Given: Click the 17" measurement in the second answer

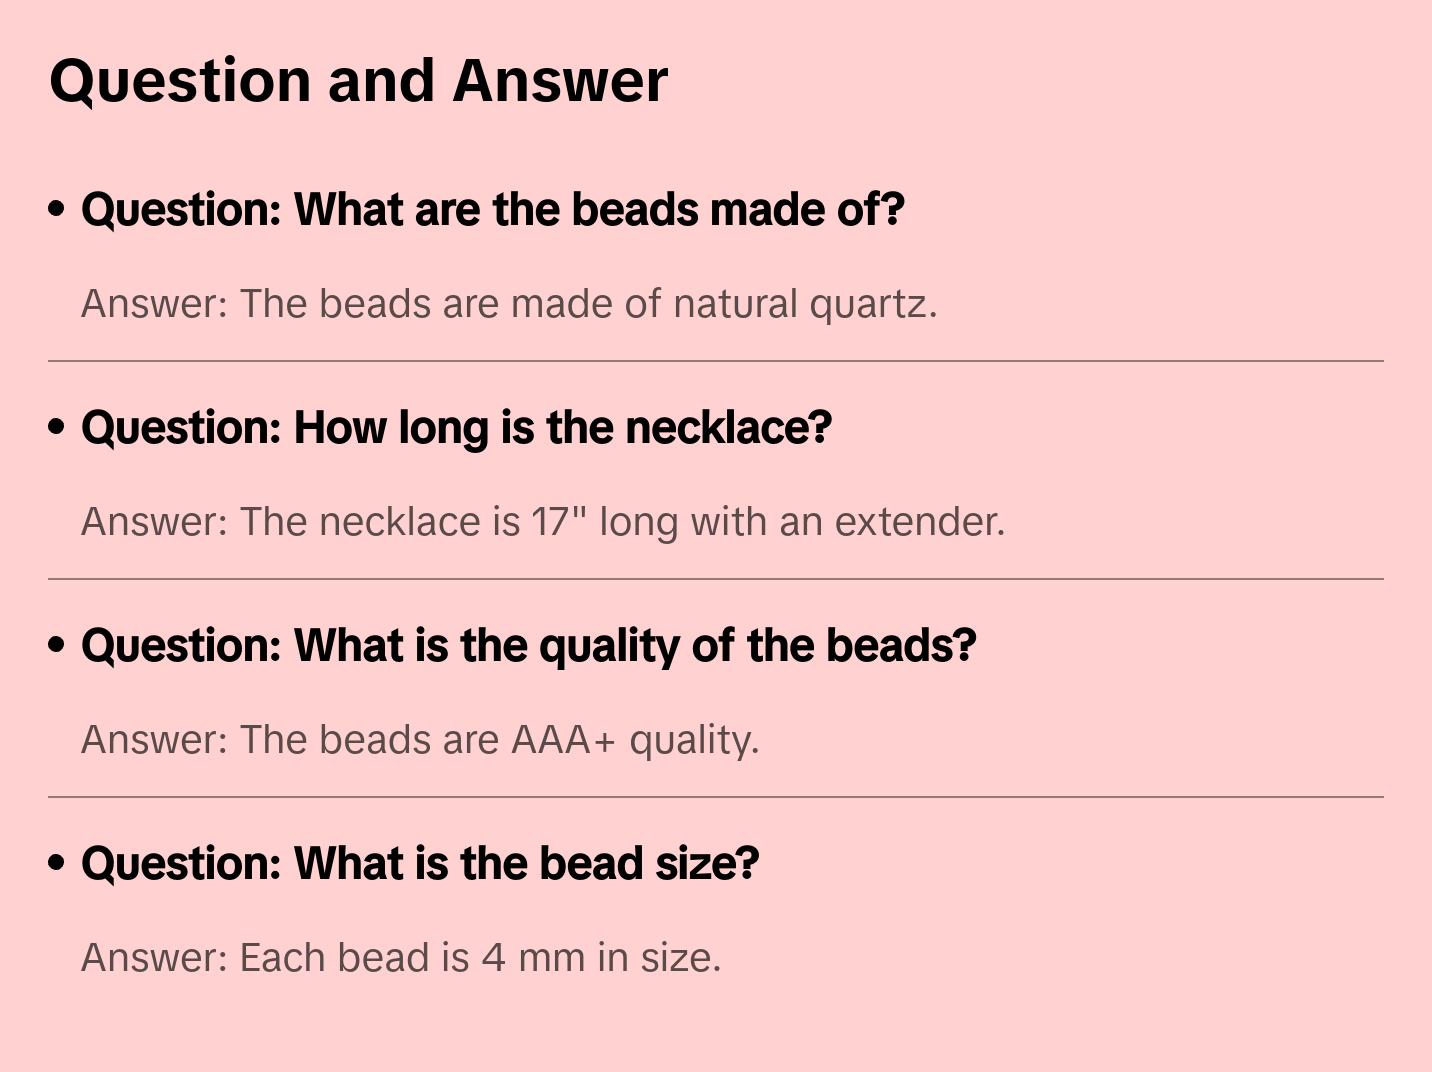Looking at the screenshot, I should tap(558, 522).
